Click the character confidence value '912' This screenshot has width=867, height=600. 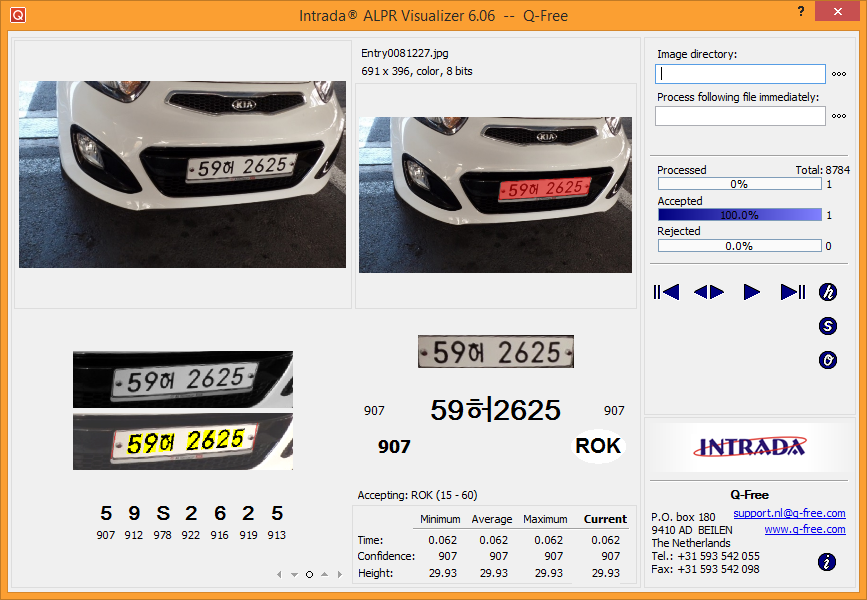pyautogui.click(x=134, y=535)
